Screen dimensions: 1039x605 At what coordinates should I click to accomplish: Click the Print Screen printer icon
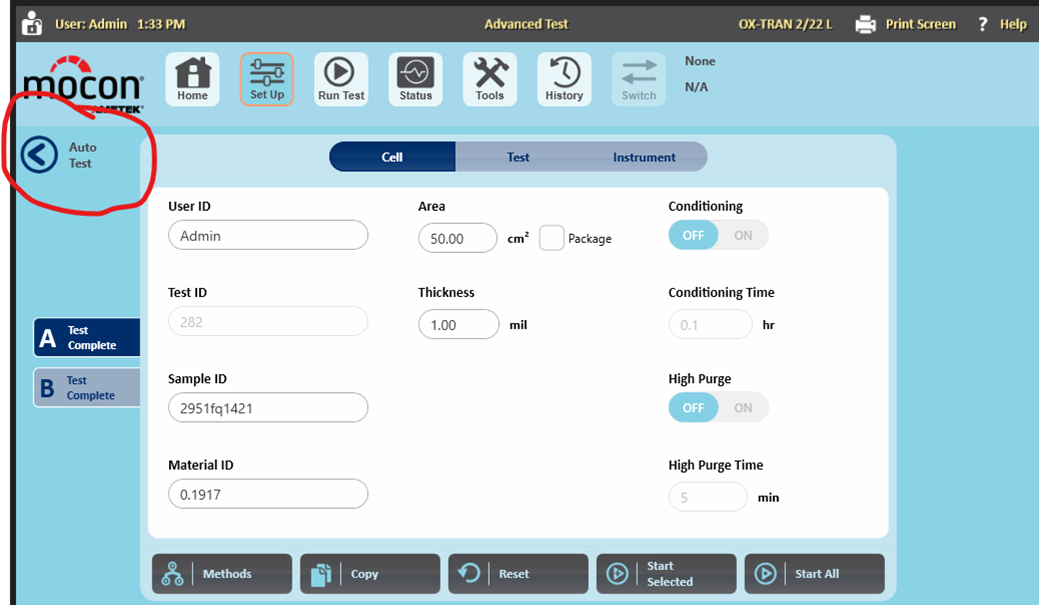pyautogui.click(x=866, y=24)
